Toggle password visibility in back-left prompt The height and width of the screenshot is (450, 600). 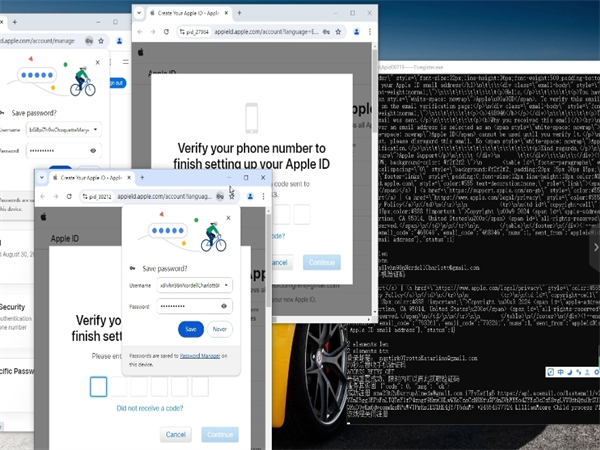tap(94, 150)
